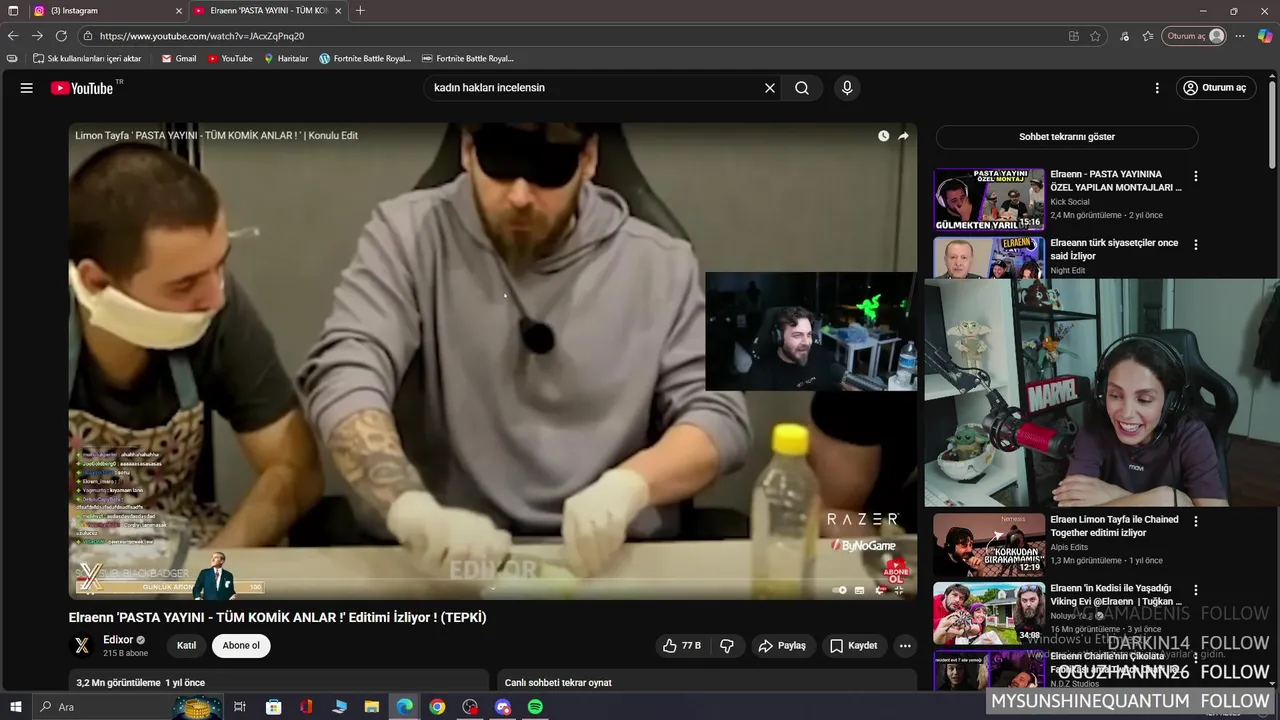Bookmark the page with the star icon

tap(1095, 36)
